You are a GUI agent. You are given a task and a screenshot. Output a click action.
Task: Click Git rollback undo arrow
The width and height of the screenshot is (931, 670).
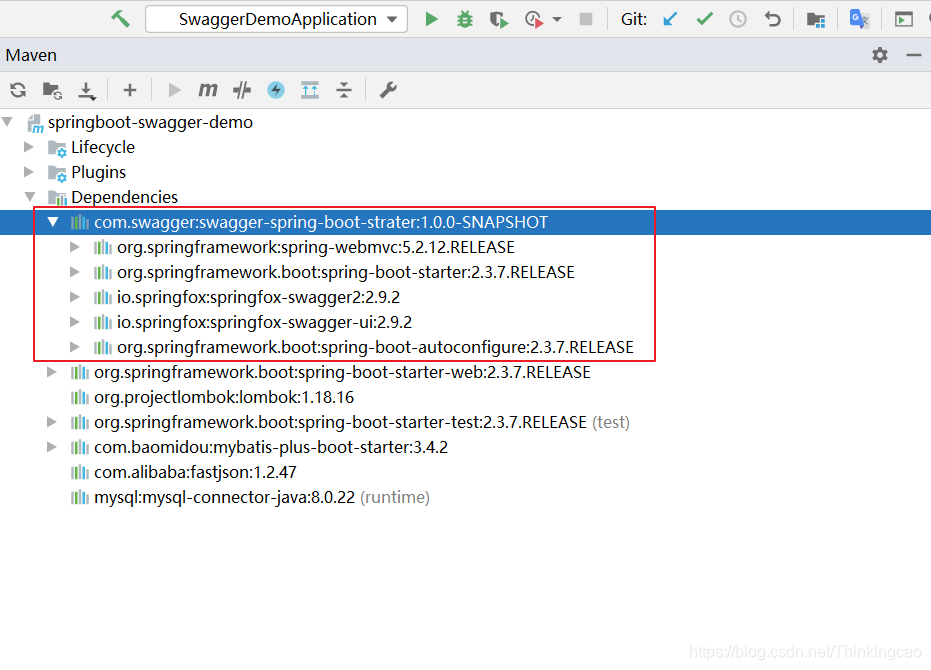click(x=772, y=20)
